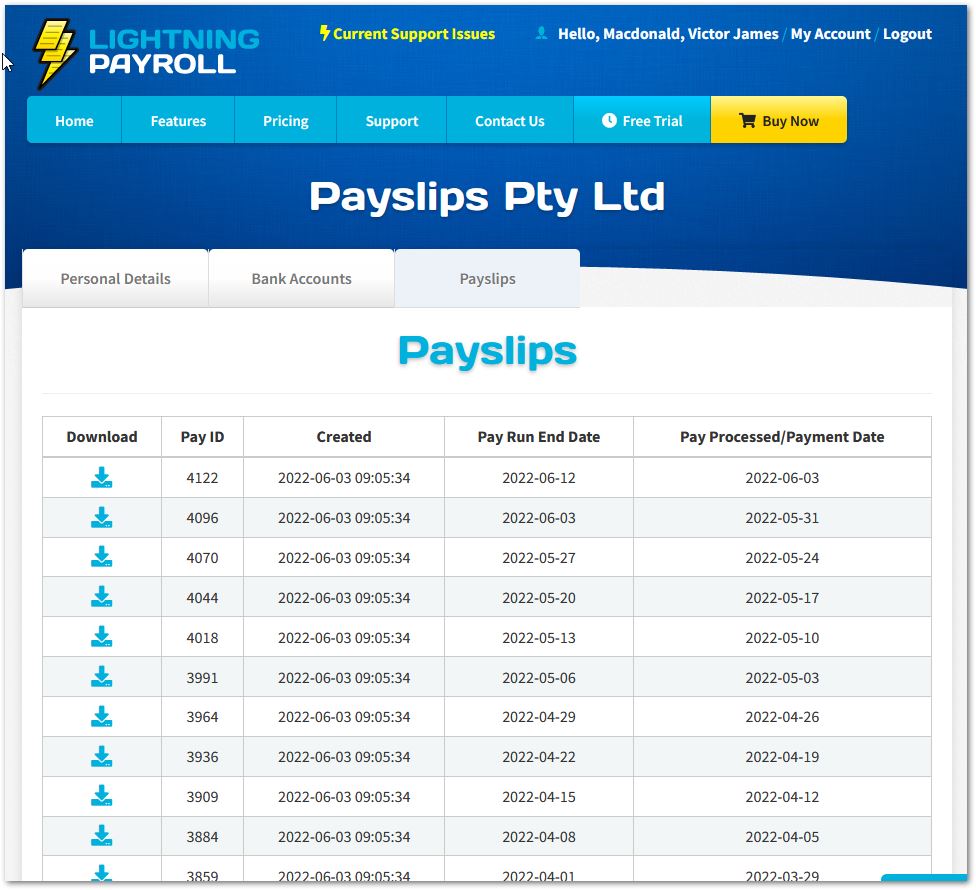
Task: Open the Pricing menu item
Action: [x=286, y=120]
